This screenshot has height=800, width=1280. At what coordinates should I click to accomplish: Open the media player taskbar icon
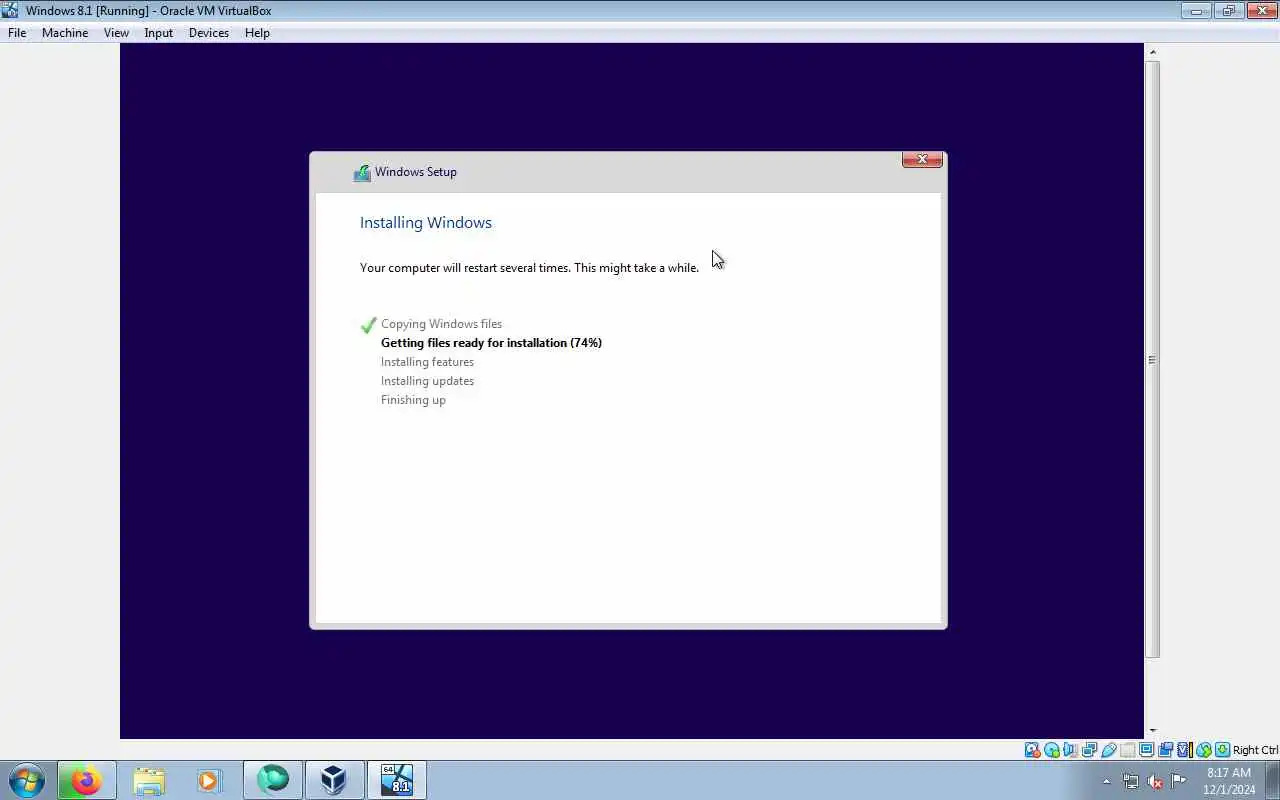click(x=209, y=780)
